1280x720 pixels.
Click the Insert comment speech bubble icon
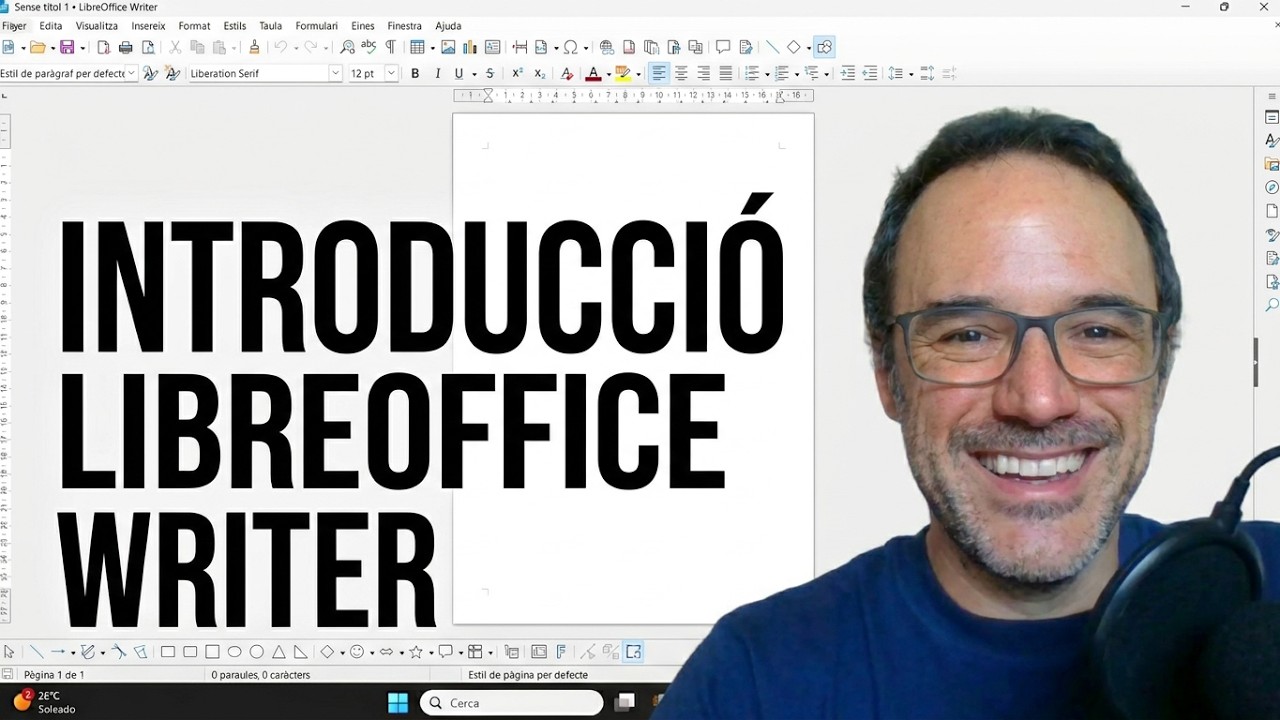(723, 47)
